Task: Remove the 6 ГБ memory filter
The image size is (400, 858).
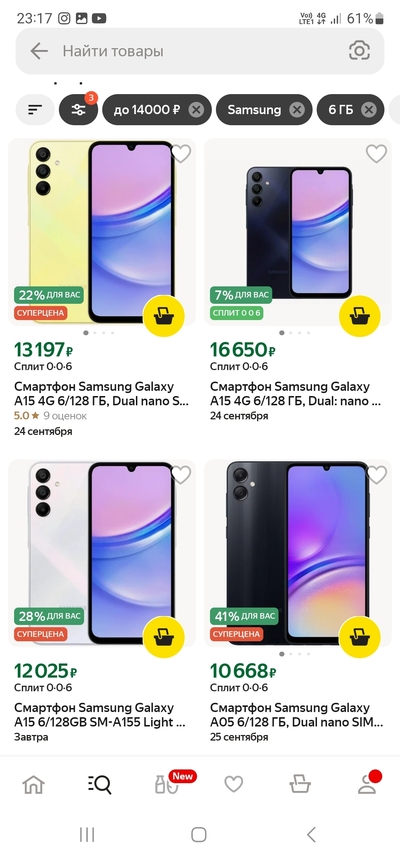Action: 369,110
